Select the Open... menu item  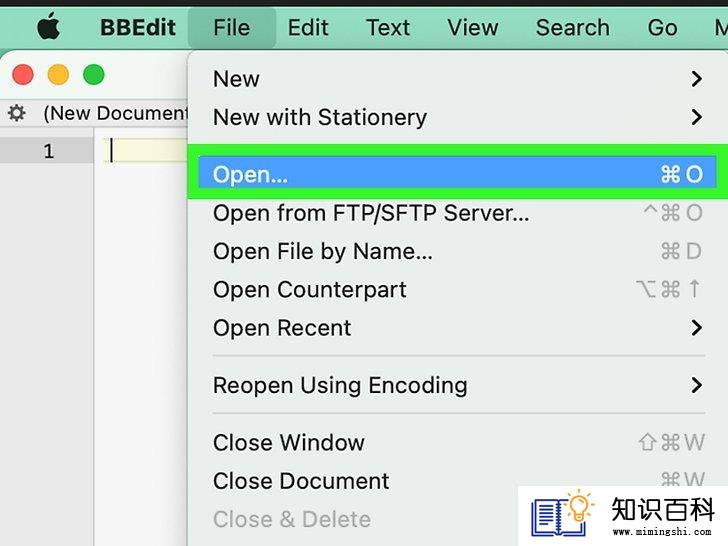coord(457,174)
